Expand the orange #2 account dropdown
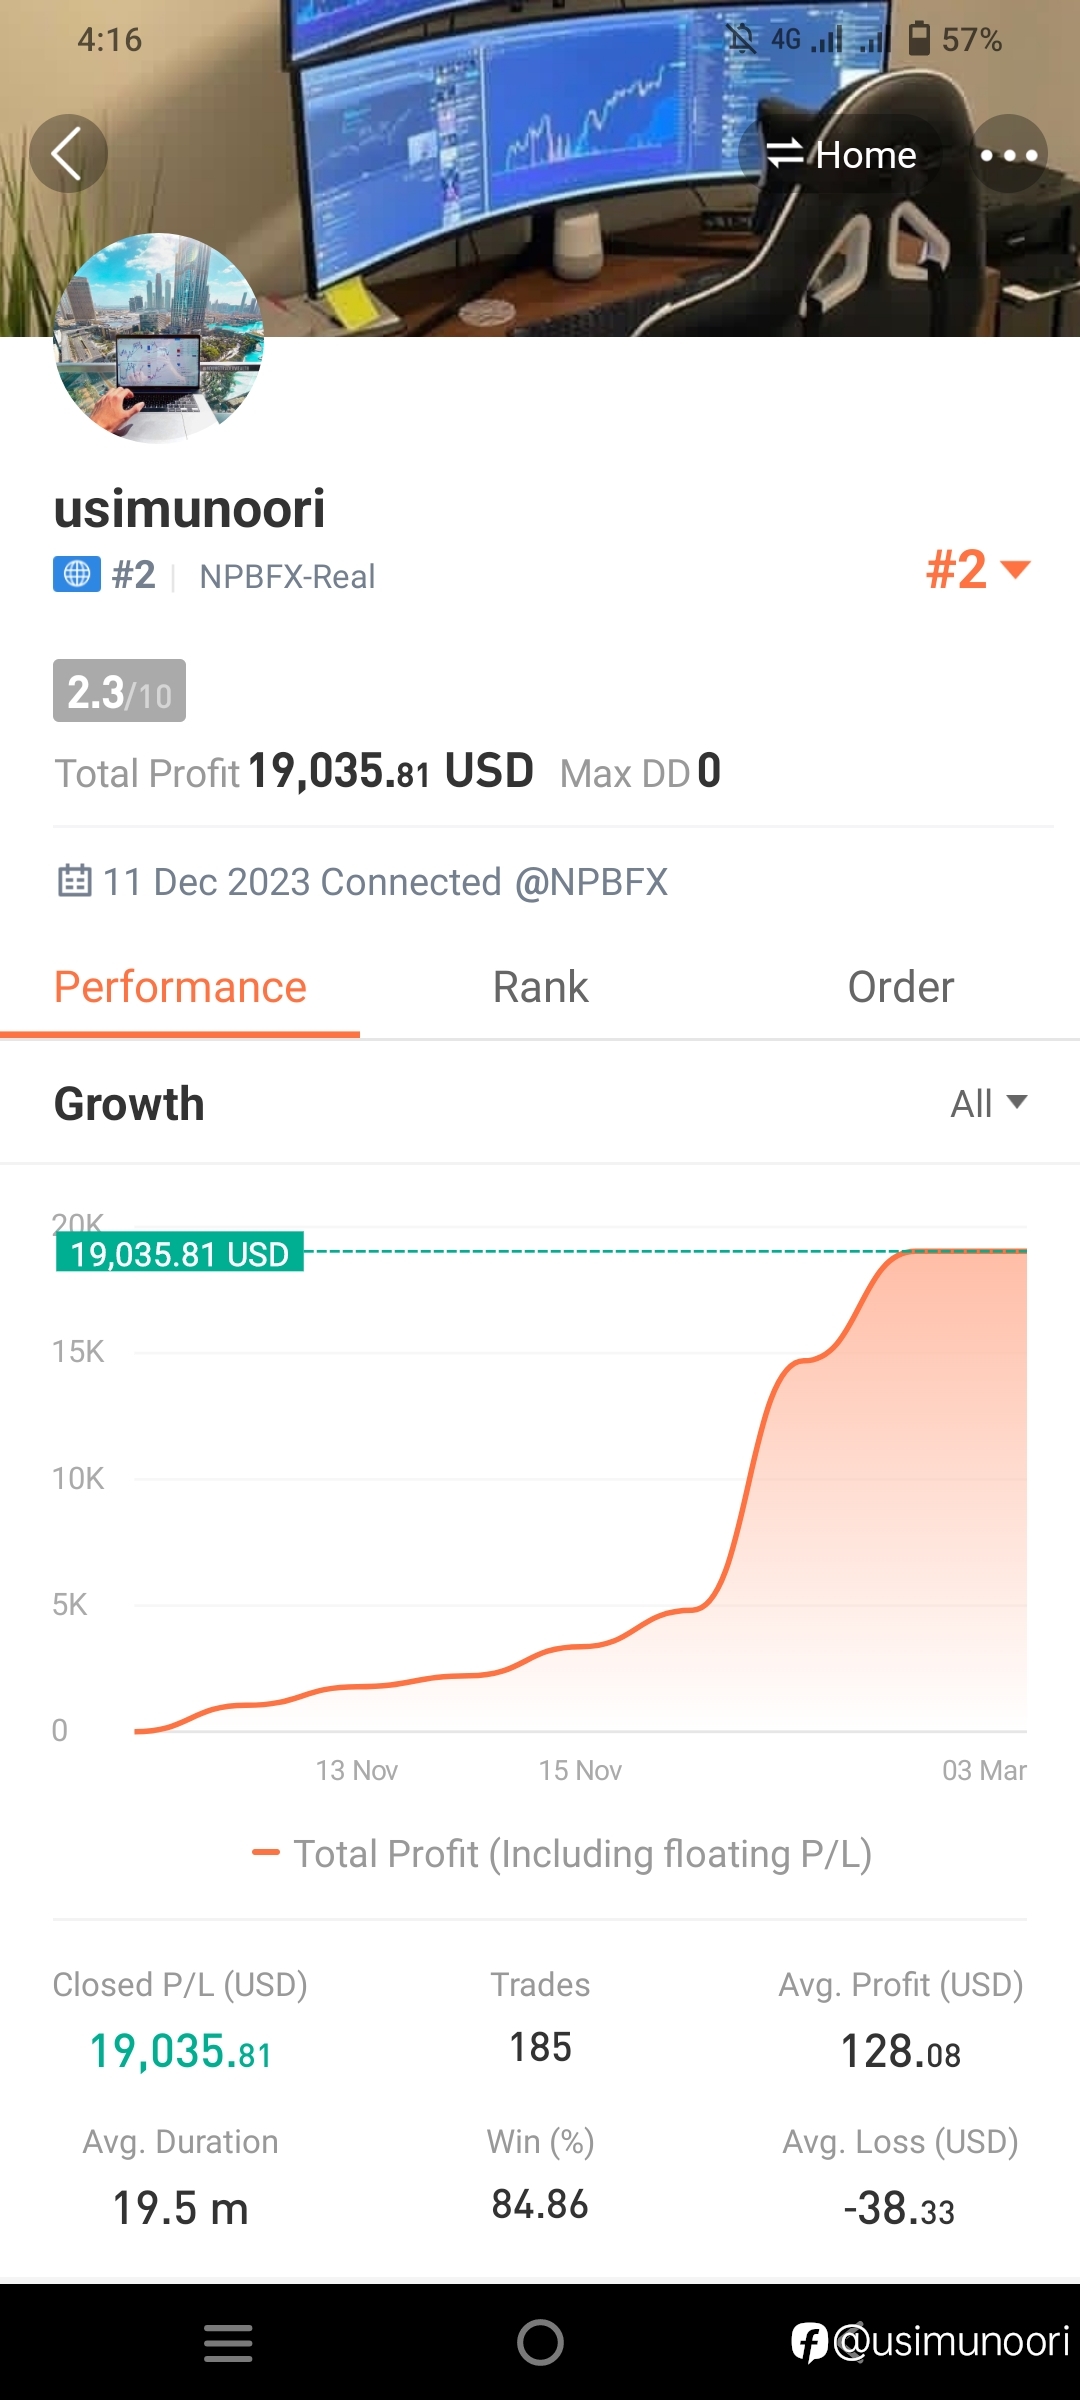This screenshot has height=2400, width=1080. (x=977, y=570)
